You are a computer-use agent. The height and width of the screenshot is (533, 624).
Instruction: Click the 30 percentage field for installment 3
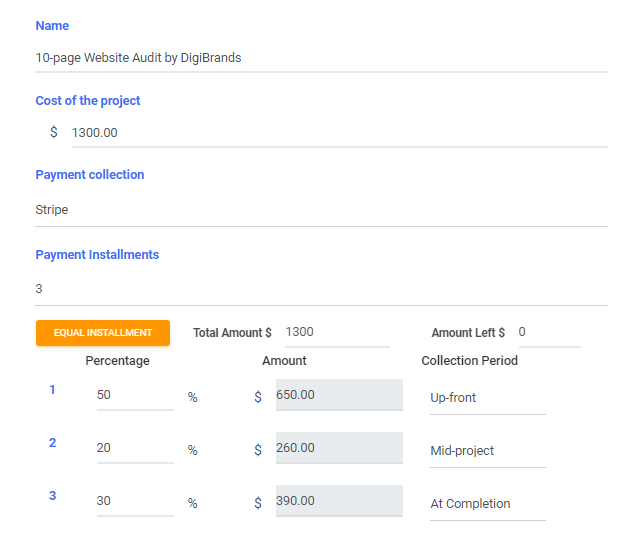[135, 501]
